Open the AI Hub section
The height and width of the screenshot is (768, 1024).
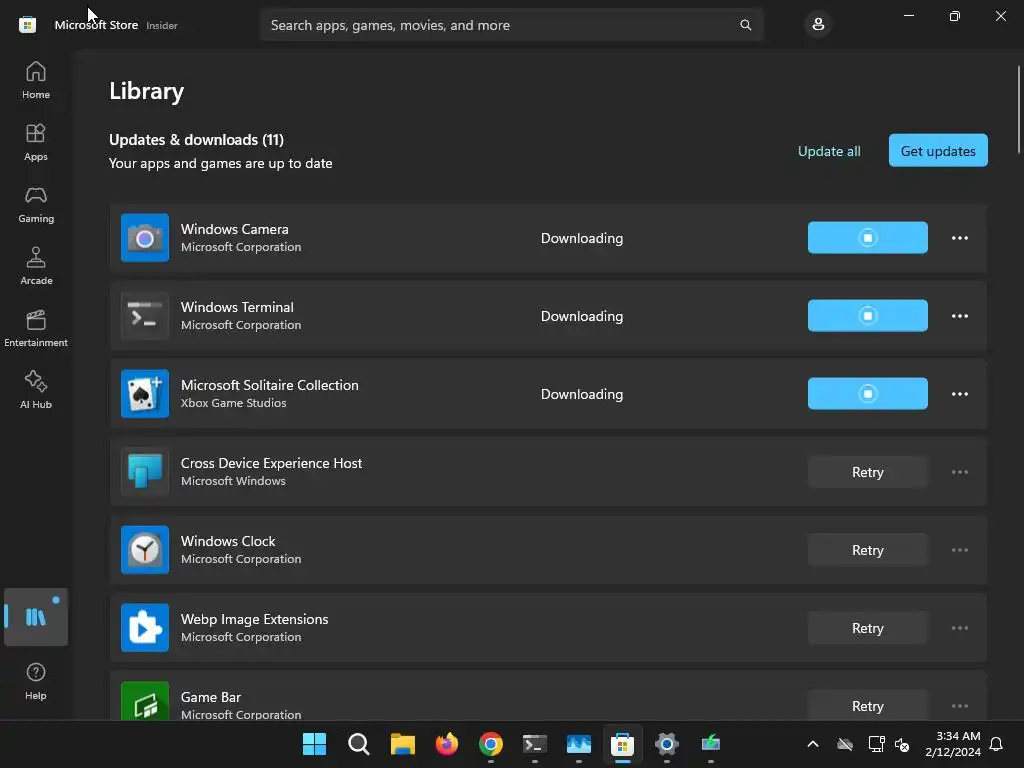pyautogui.click(x=36, y=390)
